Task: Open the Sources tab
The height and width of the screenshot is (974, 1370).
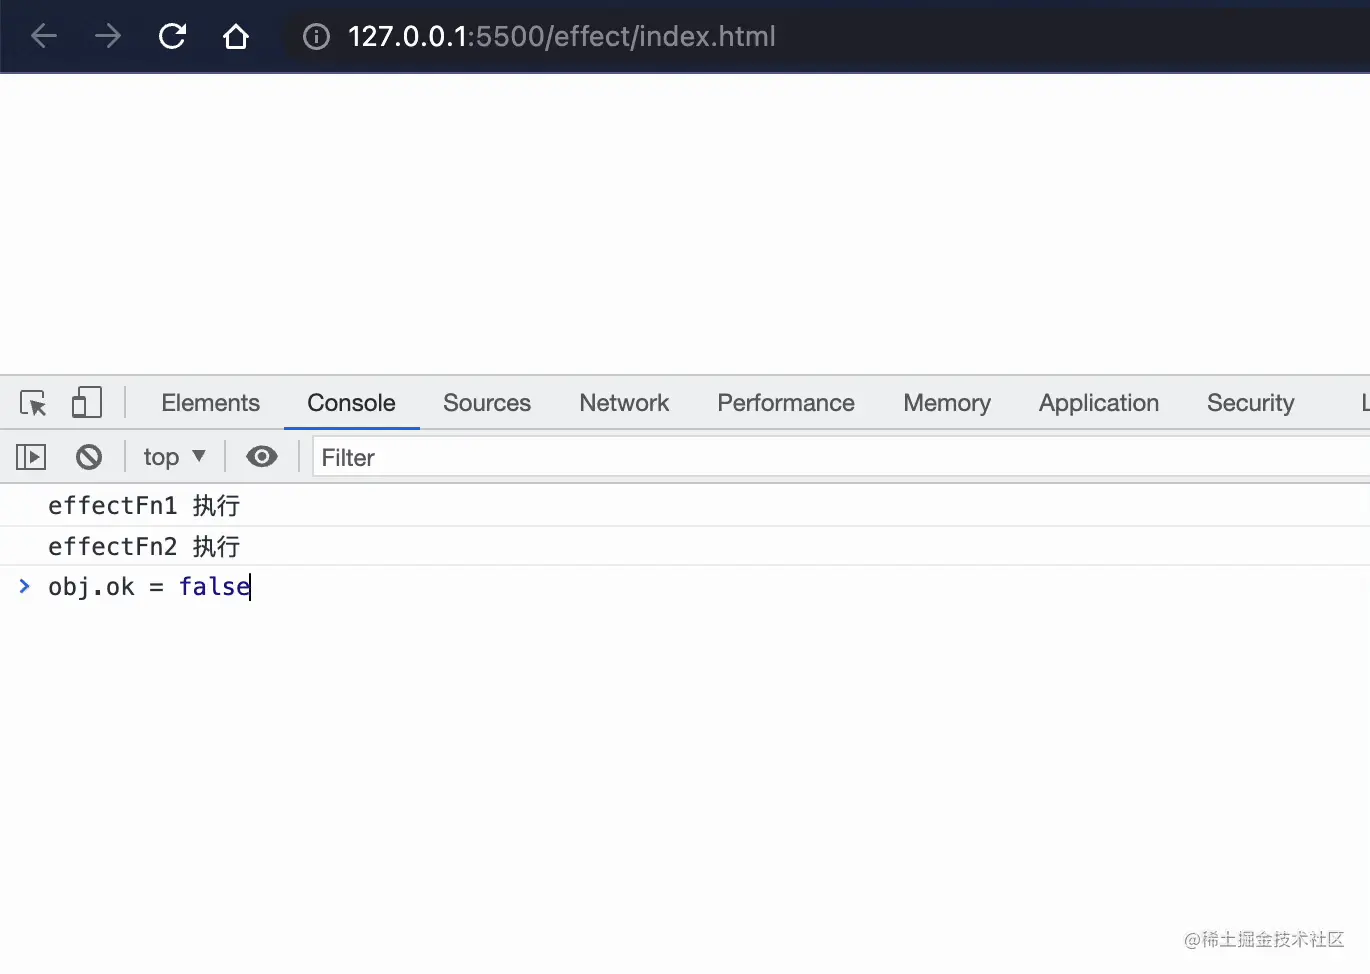Action: click(487, 403)
